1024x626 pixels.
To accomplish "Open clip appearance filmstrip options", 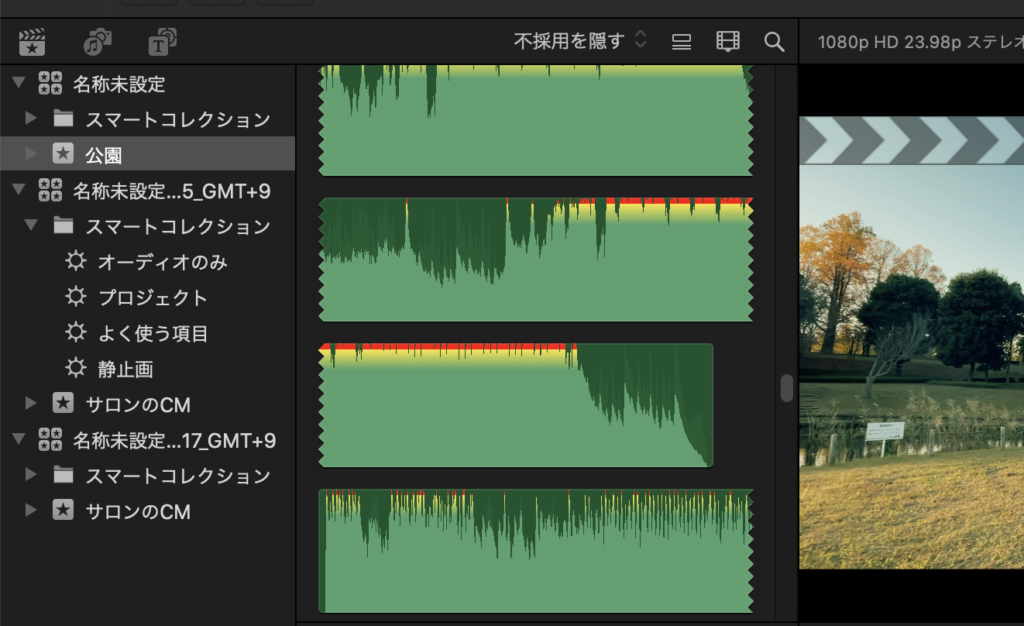I will (728, 42).
